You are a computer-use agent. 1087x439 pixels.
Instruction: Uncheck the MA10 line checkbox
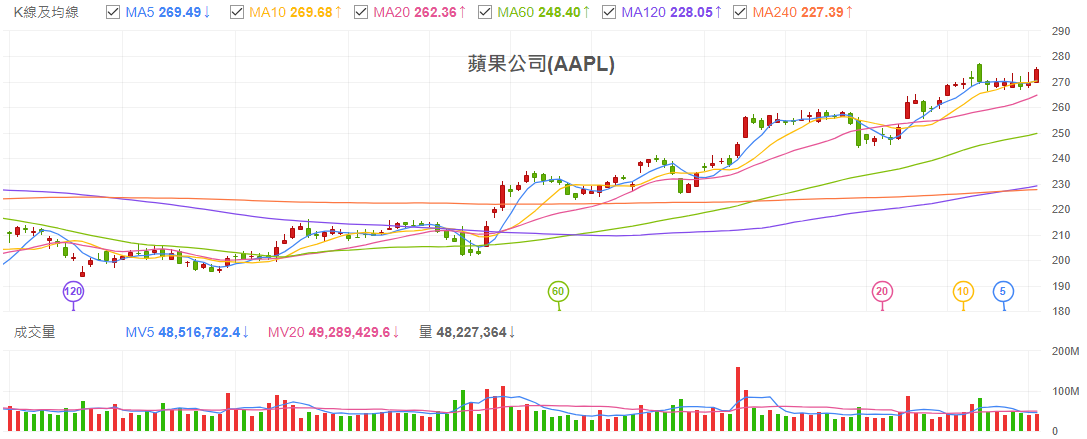236,13
